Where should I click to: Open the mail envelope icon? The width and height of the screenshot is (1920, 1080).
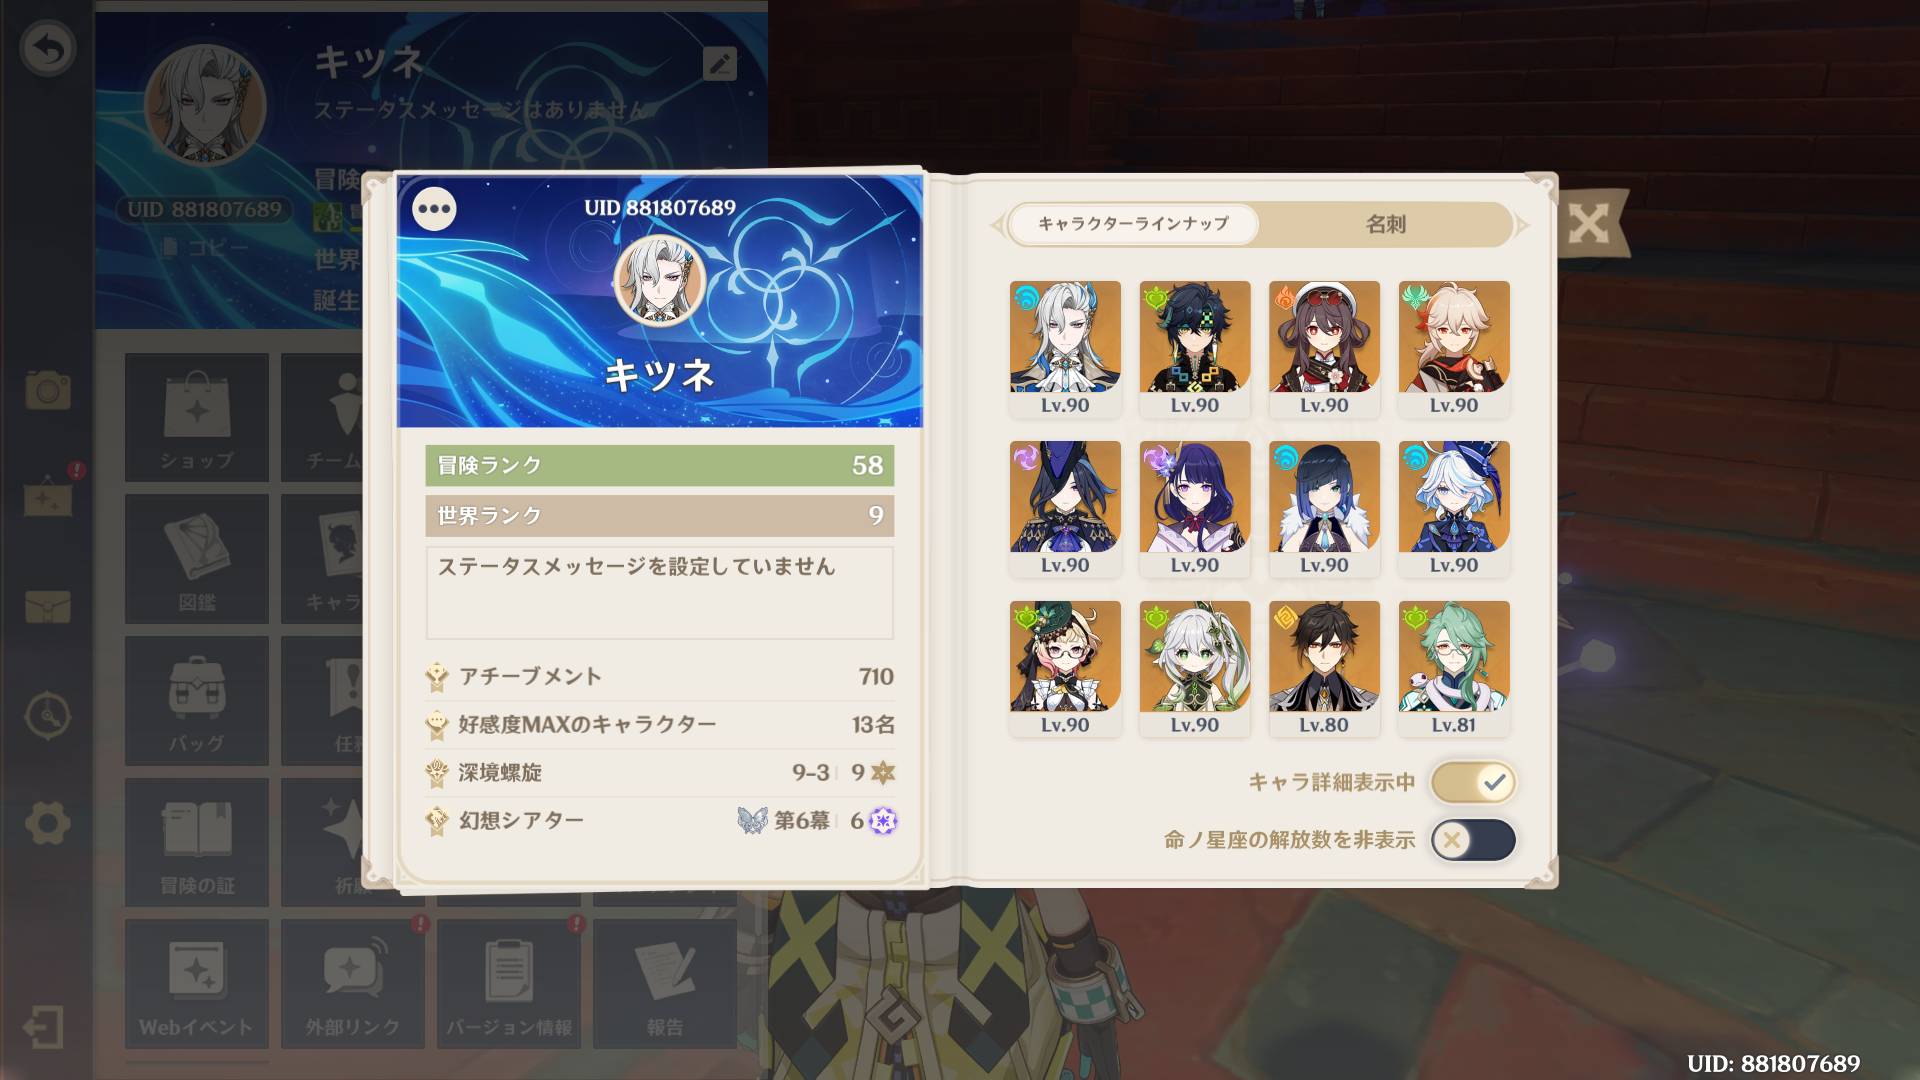[48, 606]
